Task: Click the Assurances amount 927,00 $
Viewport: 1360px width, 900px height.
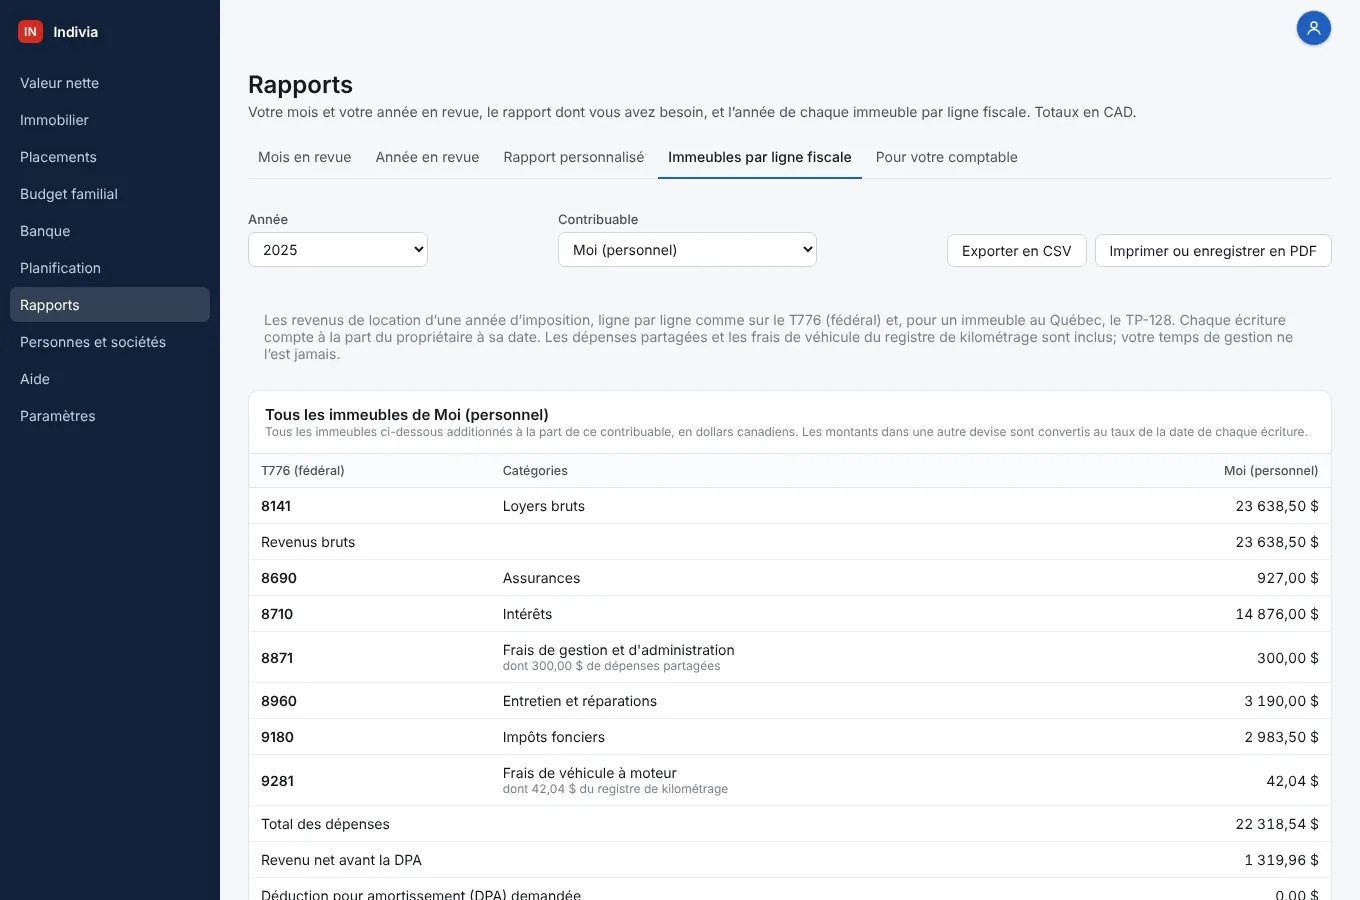Action: pos(1287,578)
